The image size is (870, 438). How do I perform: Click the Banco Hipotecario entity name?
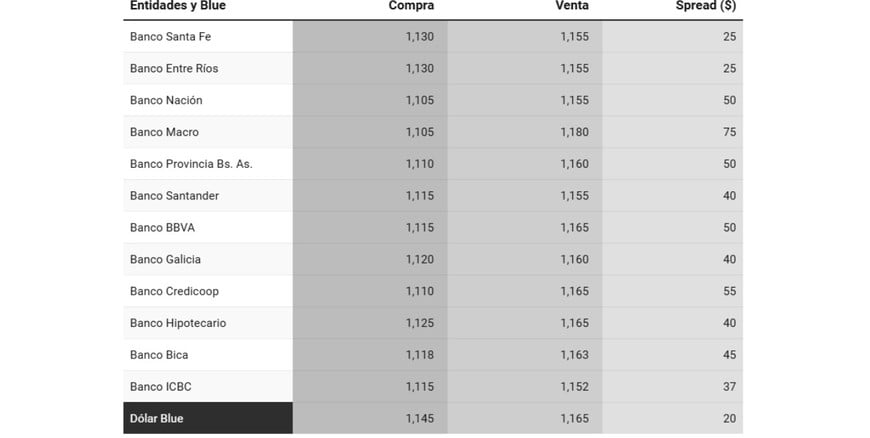pos(178,323)
